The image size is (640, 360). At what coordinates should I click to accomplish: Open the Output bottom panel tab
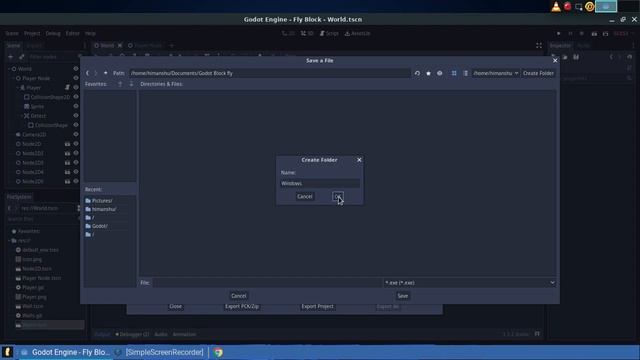coord(102,334)
